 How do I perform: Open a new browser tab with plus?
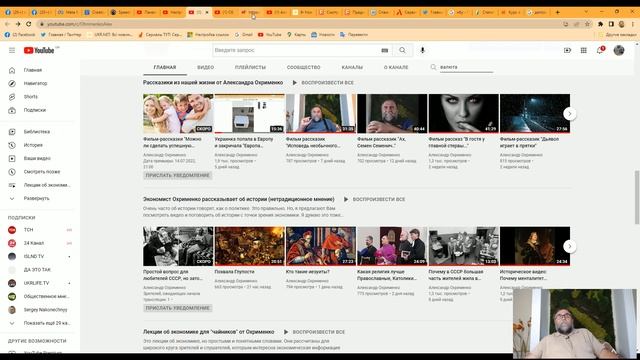coord(558,12)
